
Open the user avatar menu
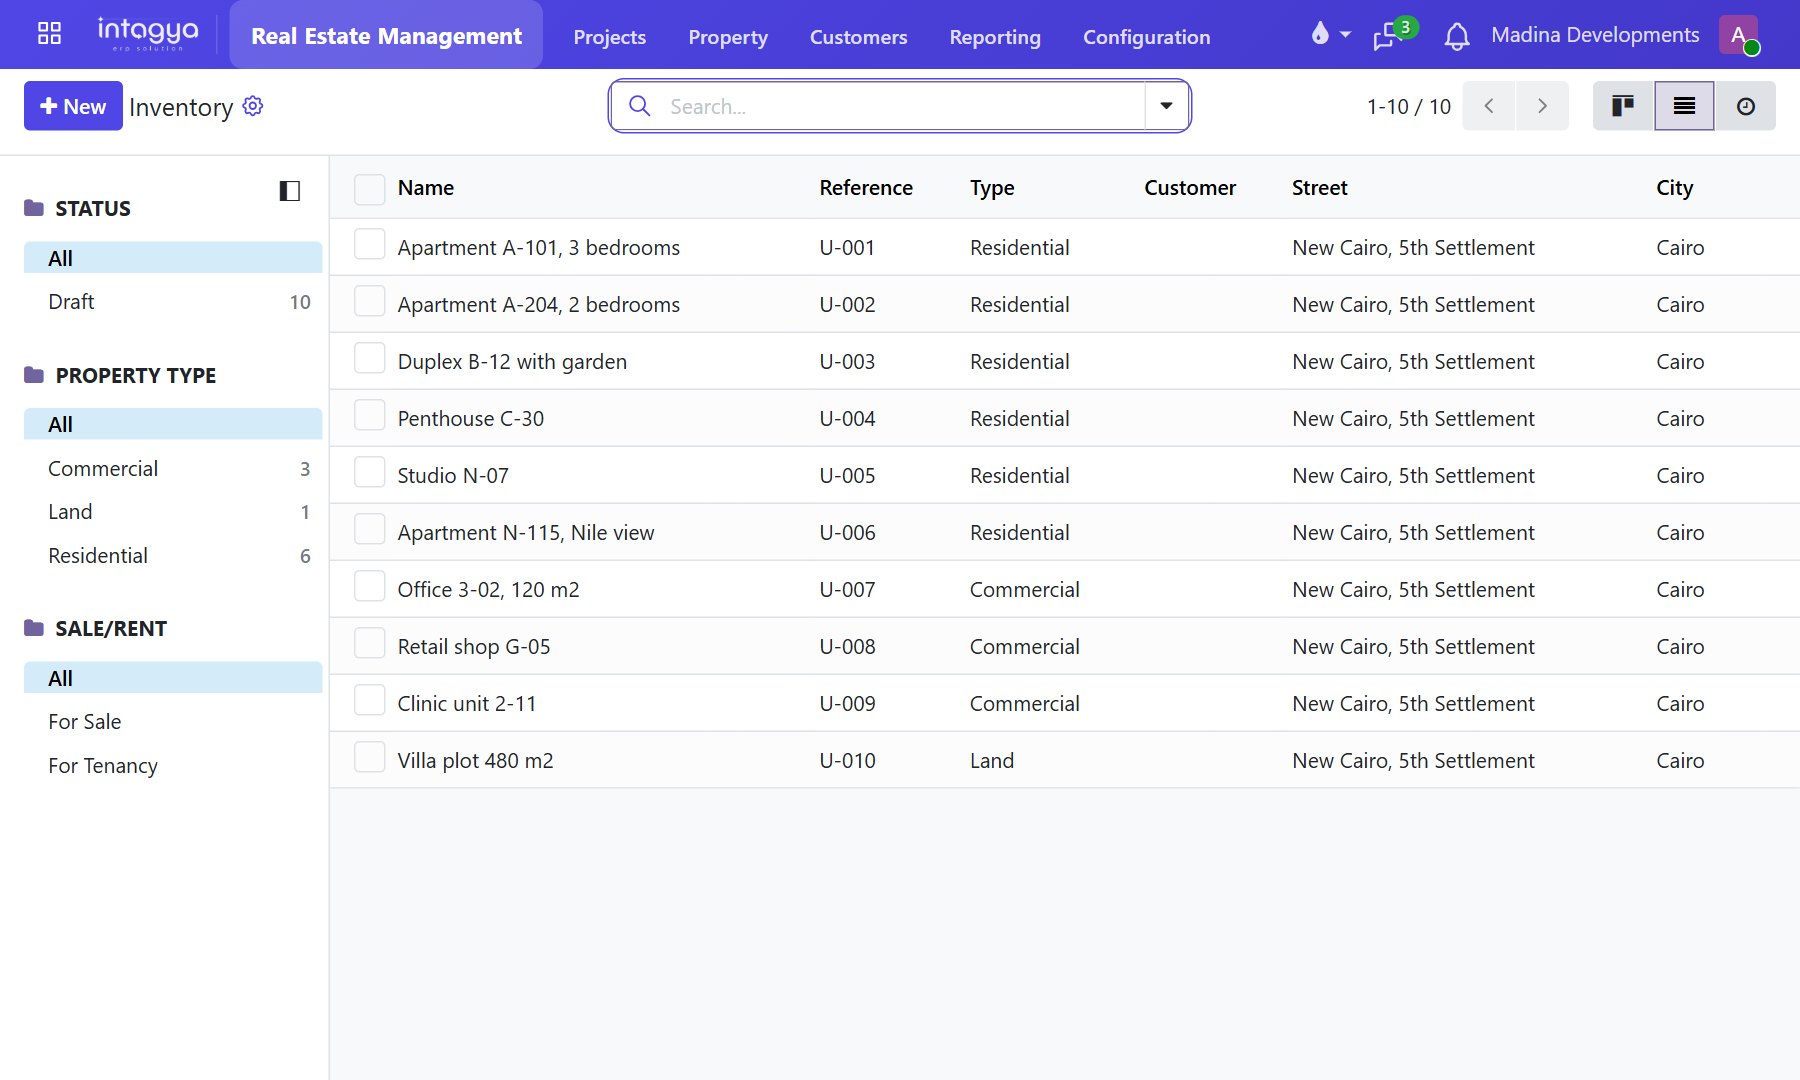[x=1739, y=35]
